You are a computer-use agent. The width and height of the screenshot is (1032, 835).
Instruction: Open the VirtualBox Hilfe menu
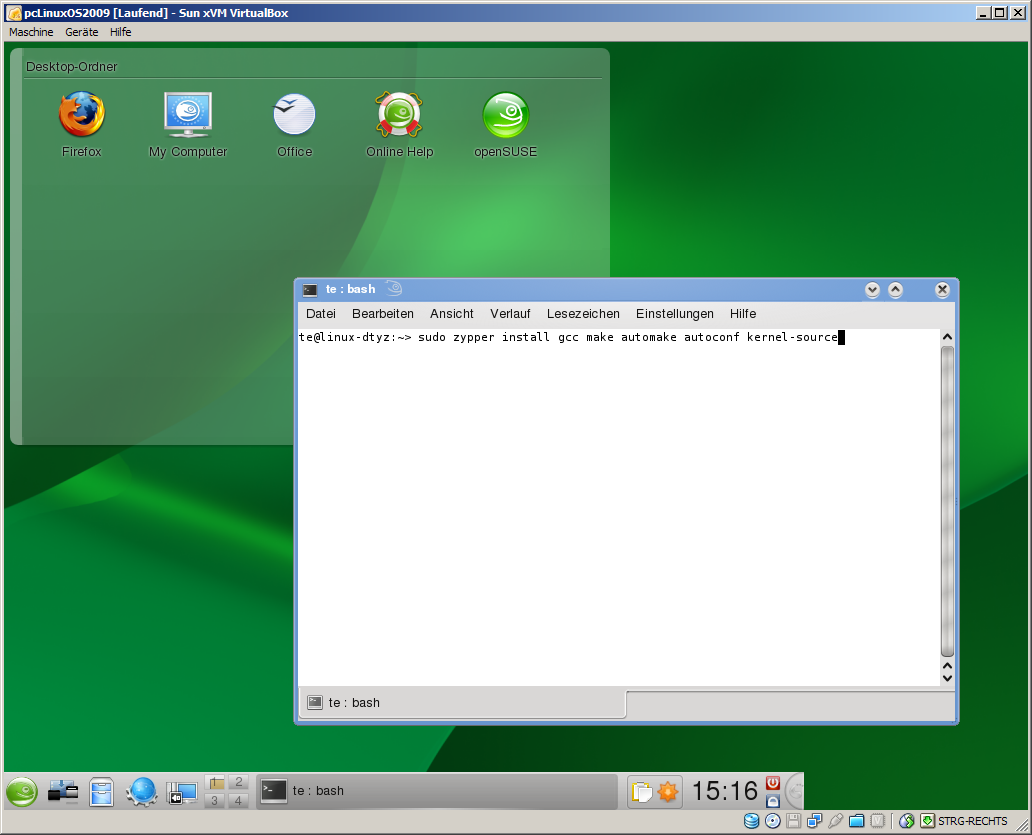click(120, 32)
